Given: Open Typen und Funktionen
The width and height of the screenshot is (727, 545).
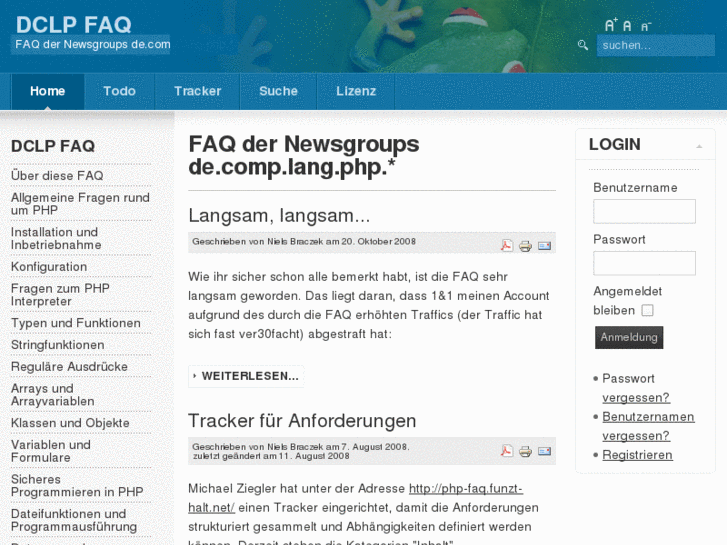Looking at the screenshot, I should [x=76, y=323].
